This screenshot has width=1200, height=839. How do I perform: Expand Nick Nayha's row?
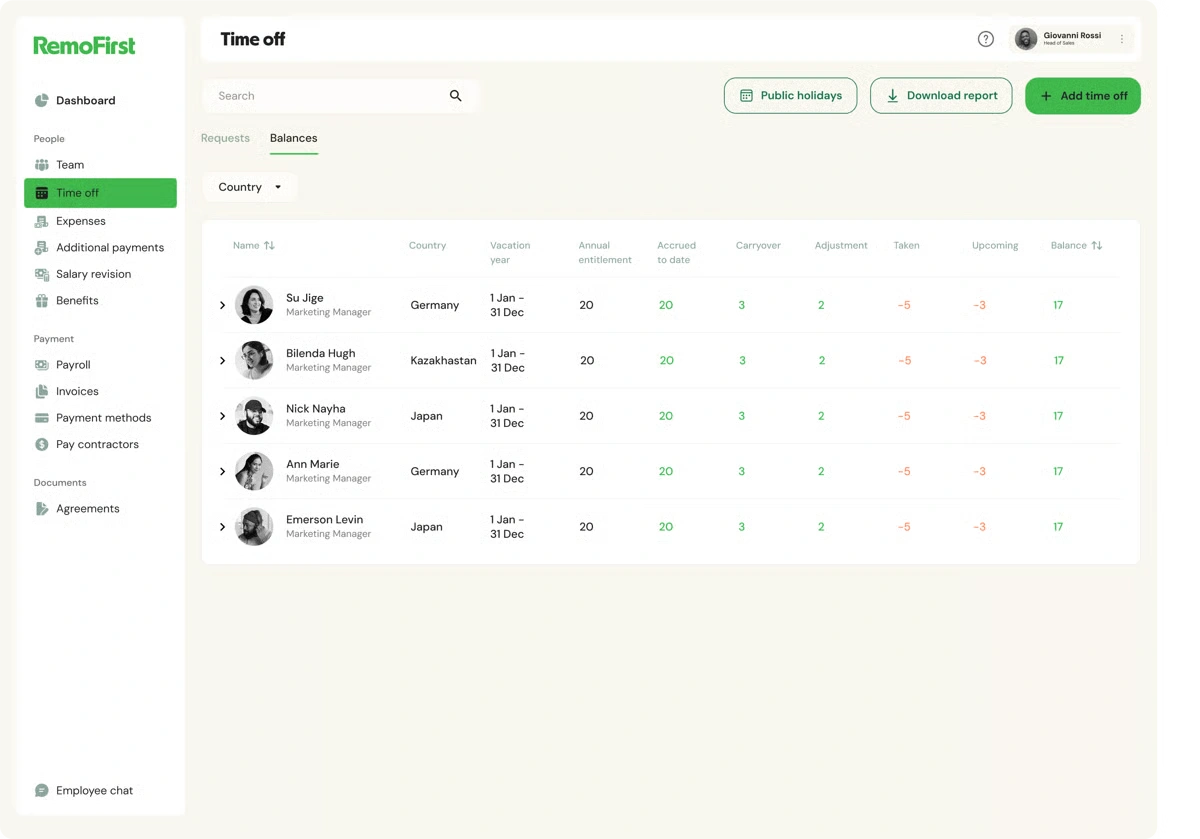click(222, 416)
